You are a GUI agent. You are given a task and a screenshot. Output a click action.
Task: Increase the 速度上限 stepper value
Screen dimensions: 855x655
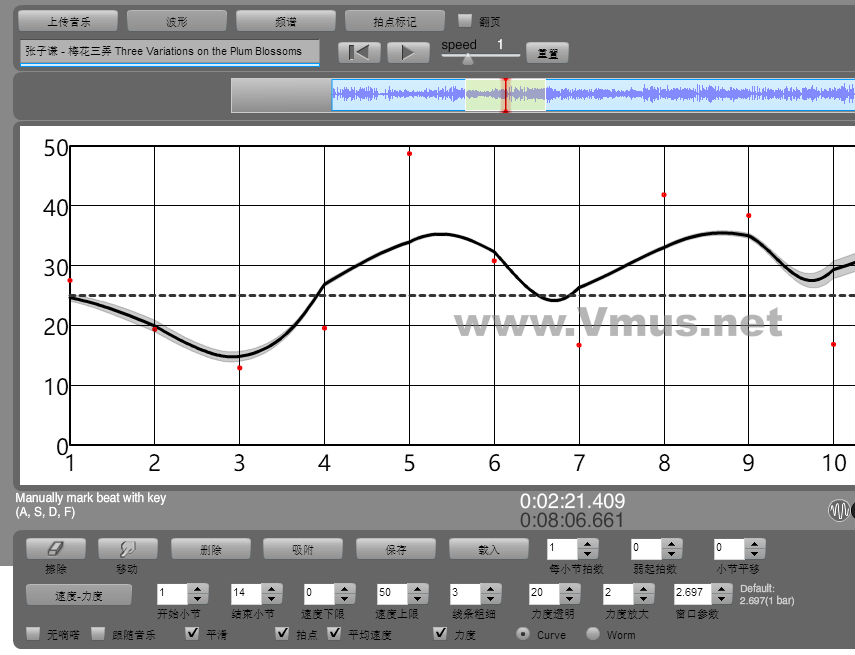click(419, 588)
